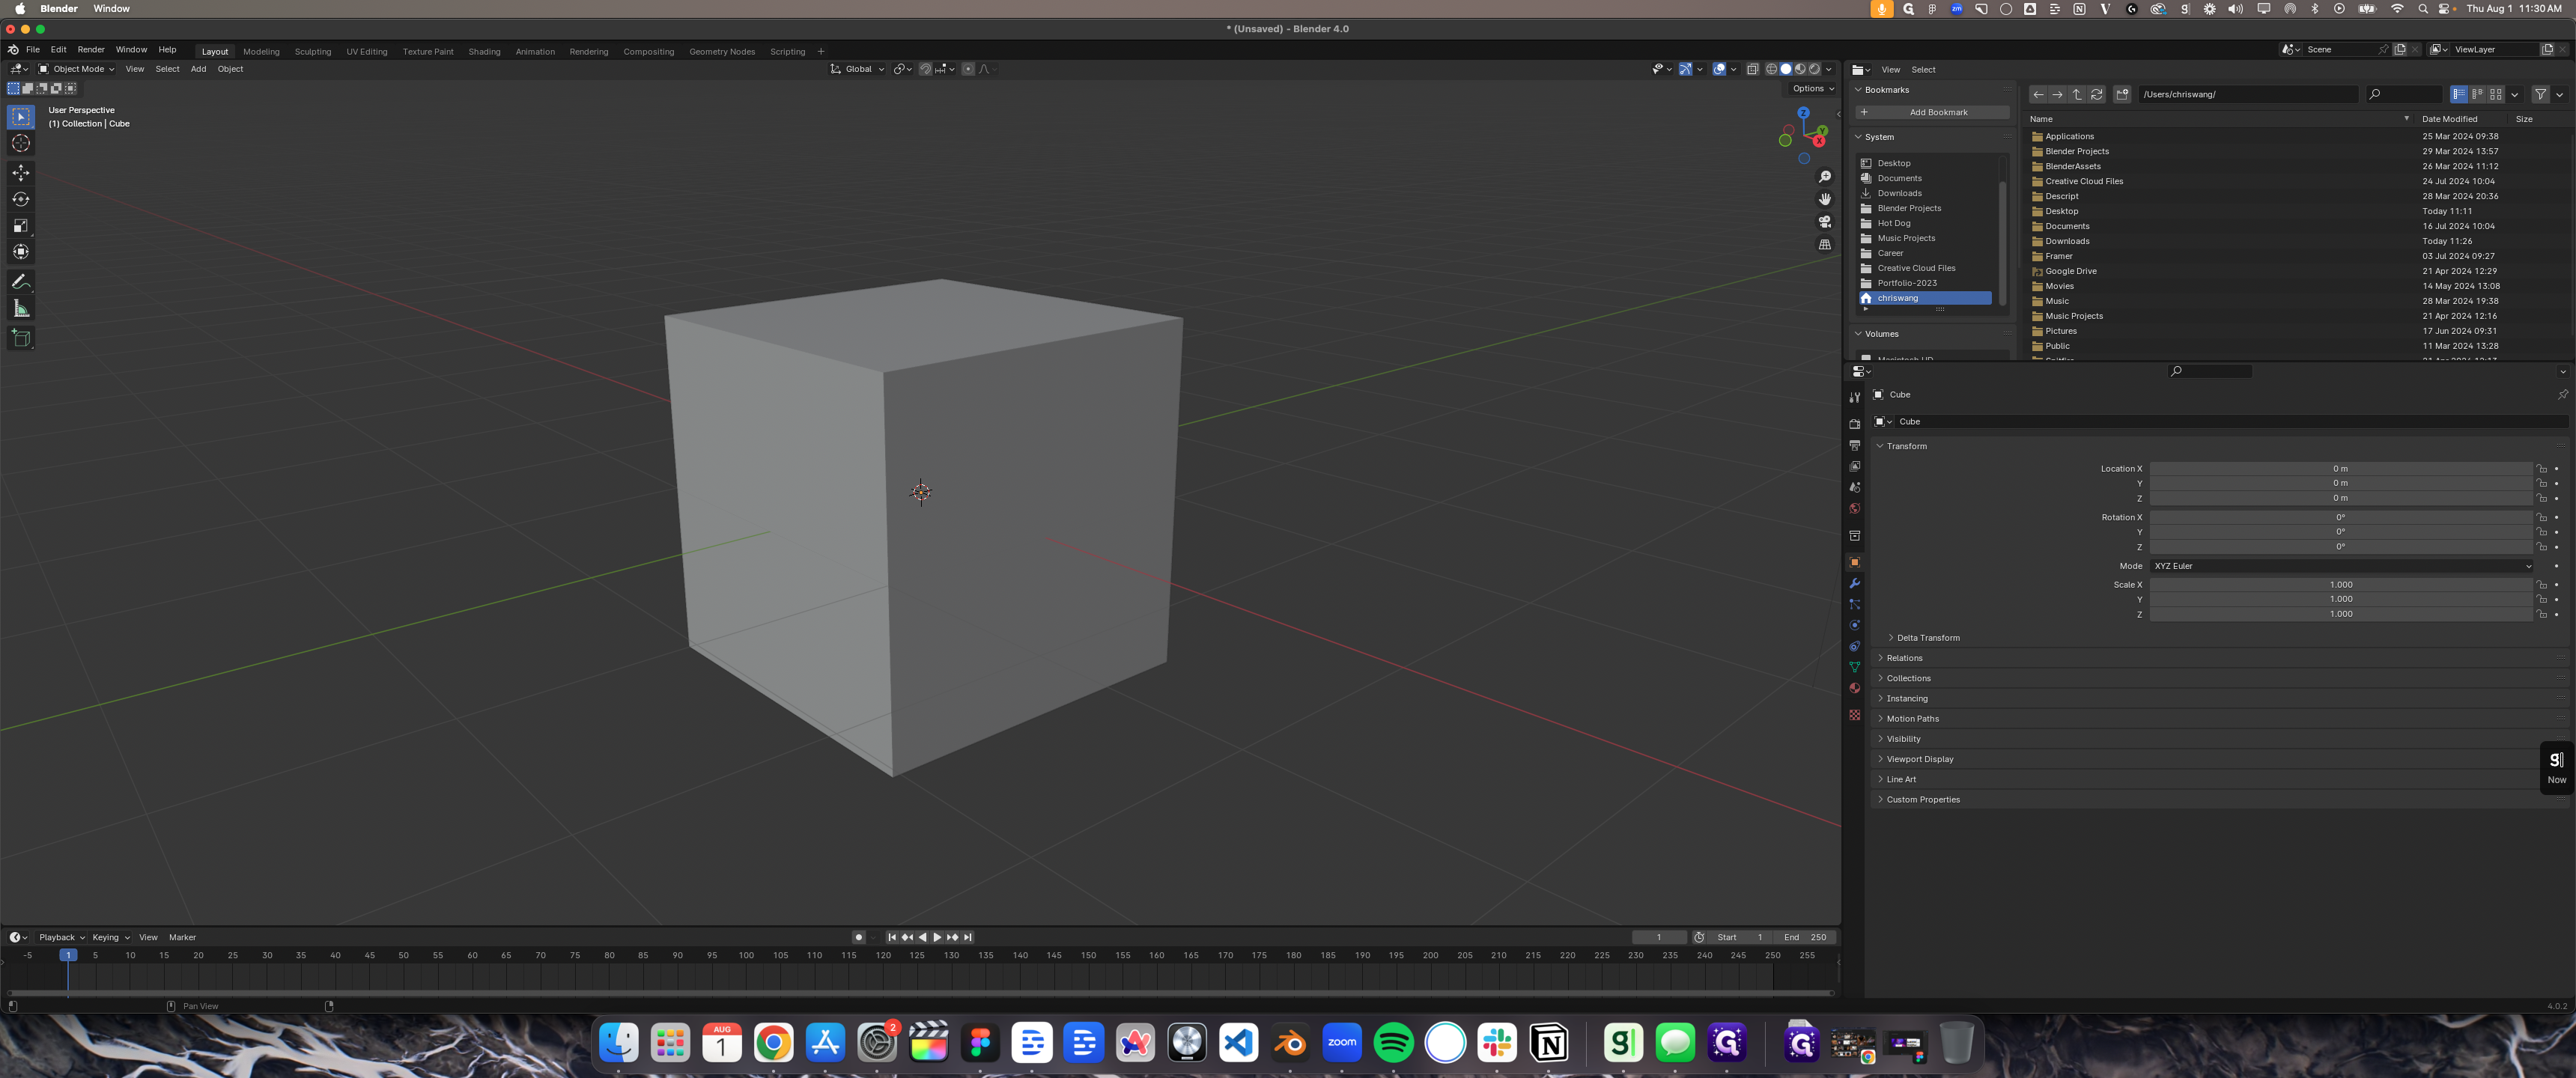Play the timeline animation
The width and height of the screenshot is (2576, 1078).
click(x=937, y=937)
